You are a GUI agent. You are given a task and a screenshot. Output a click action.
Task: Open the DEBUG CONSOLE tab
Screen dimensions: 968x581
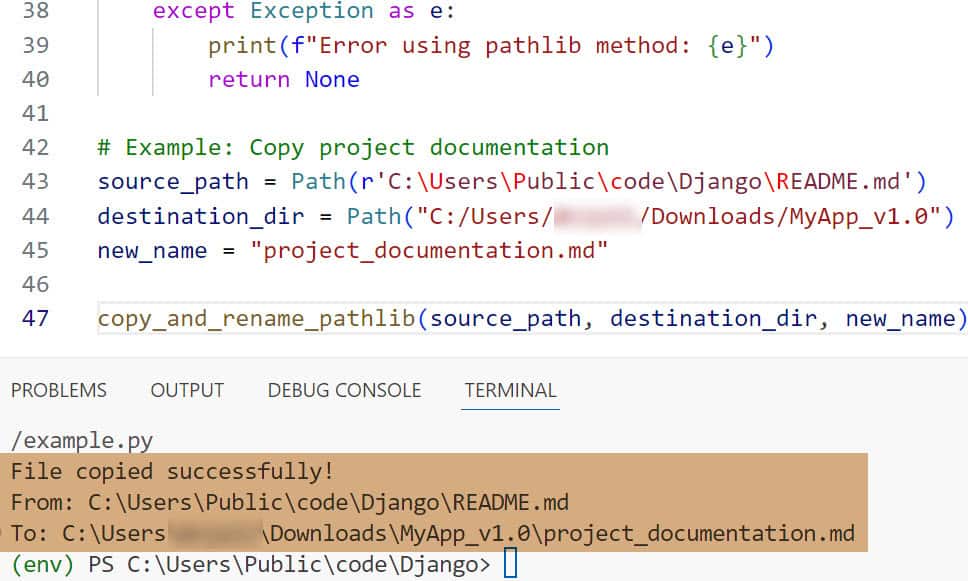point(344,390)
